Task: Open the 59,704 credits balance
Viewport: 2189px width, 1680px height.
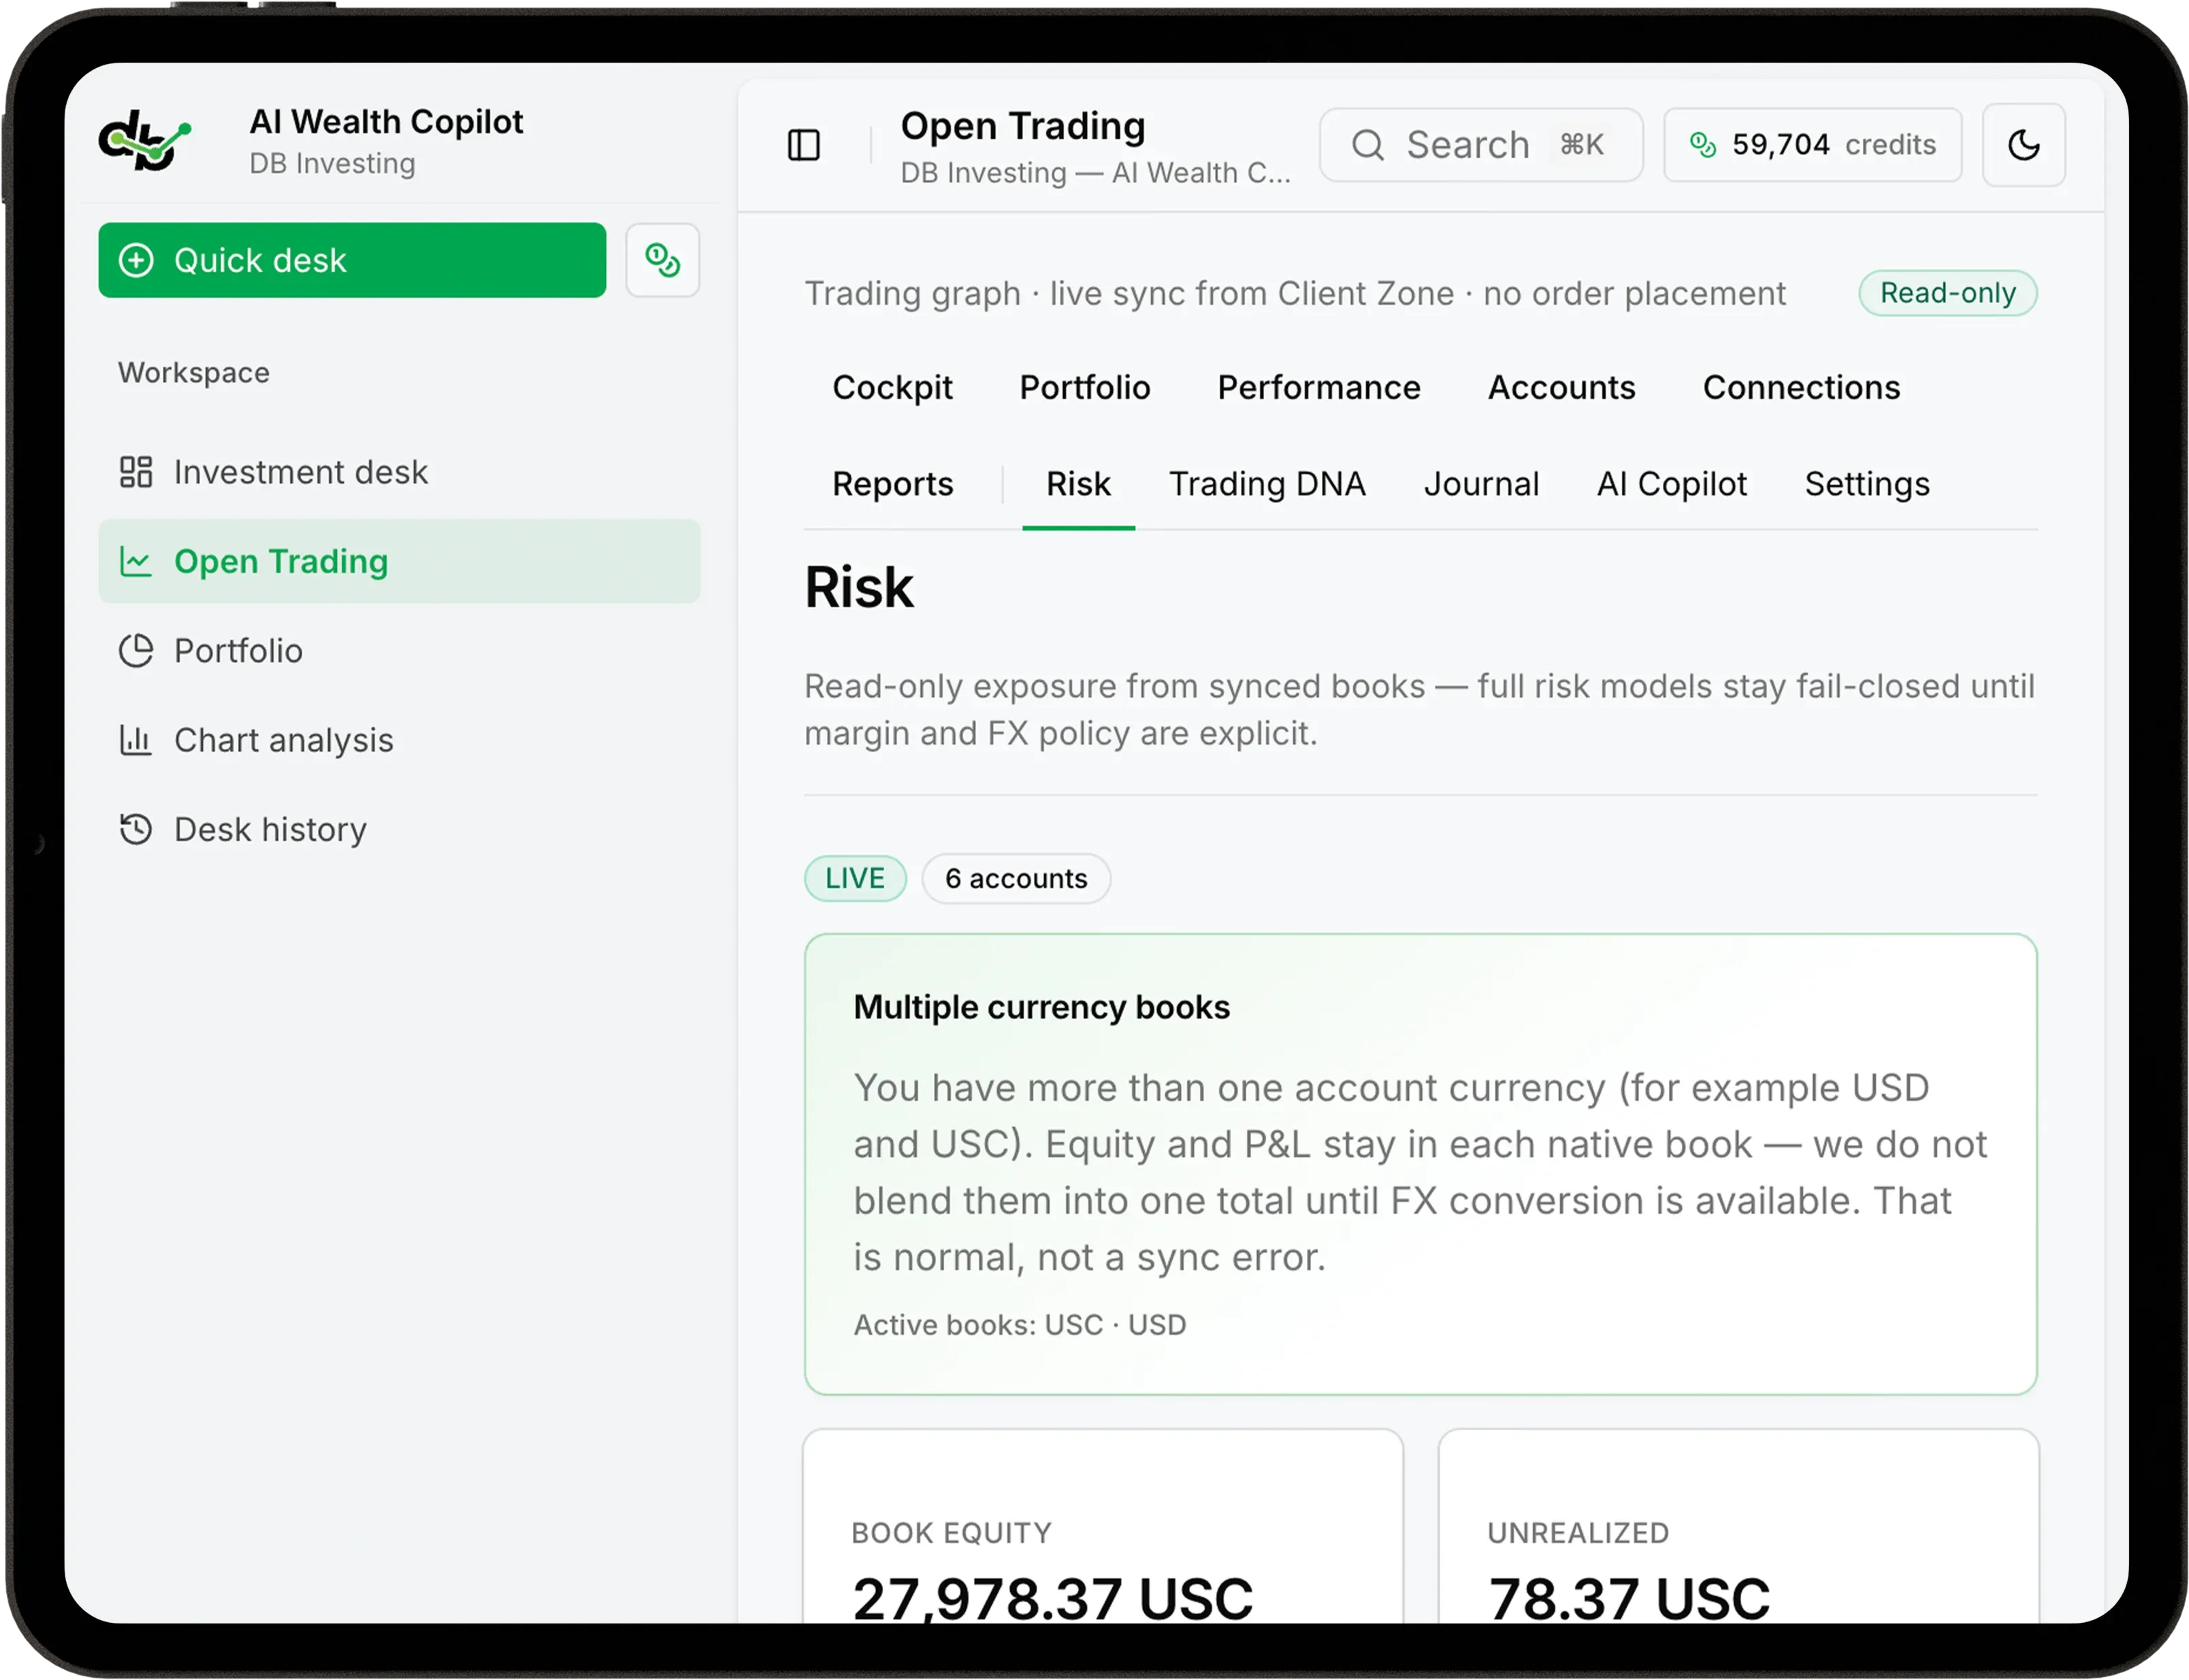Action: coord(1812,145)
